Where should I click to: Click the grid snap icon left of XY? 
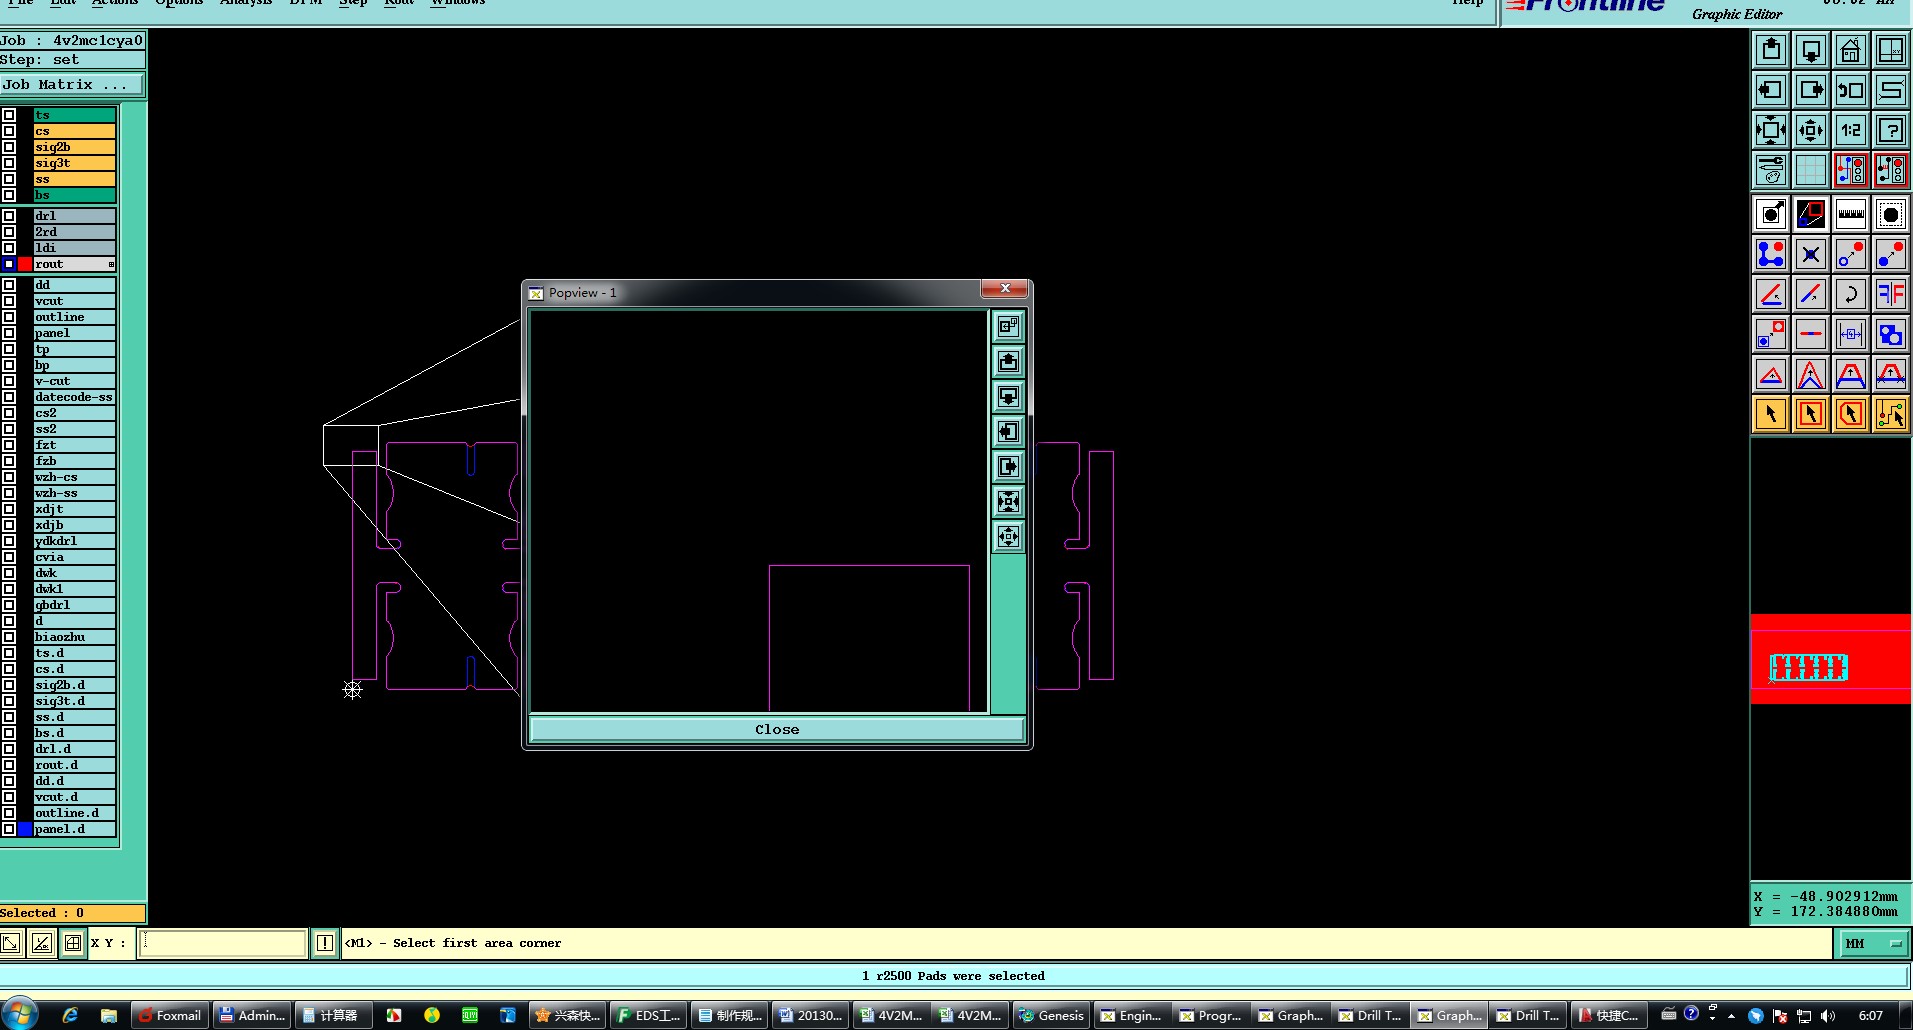click(73, 942)
